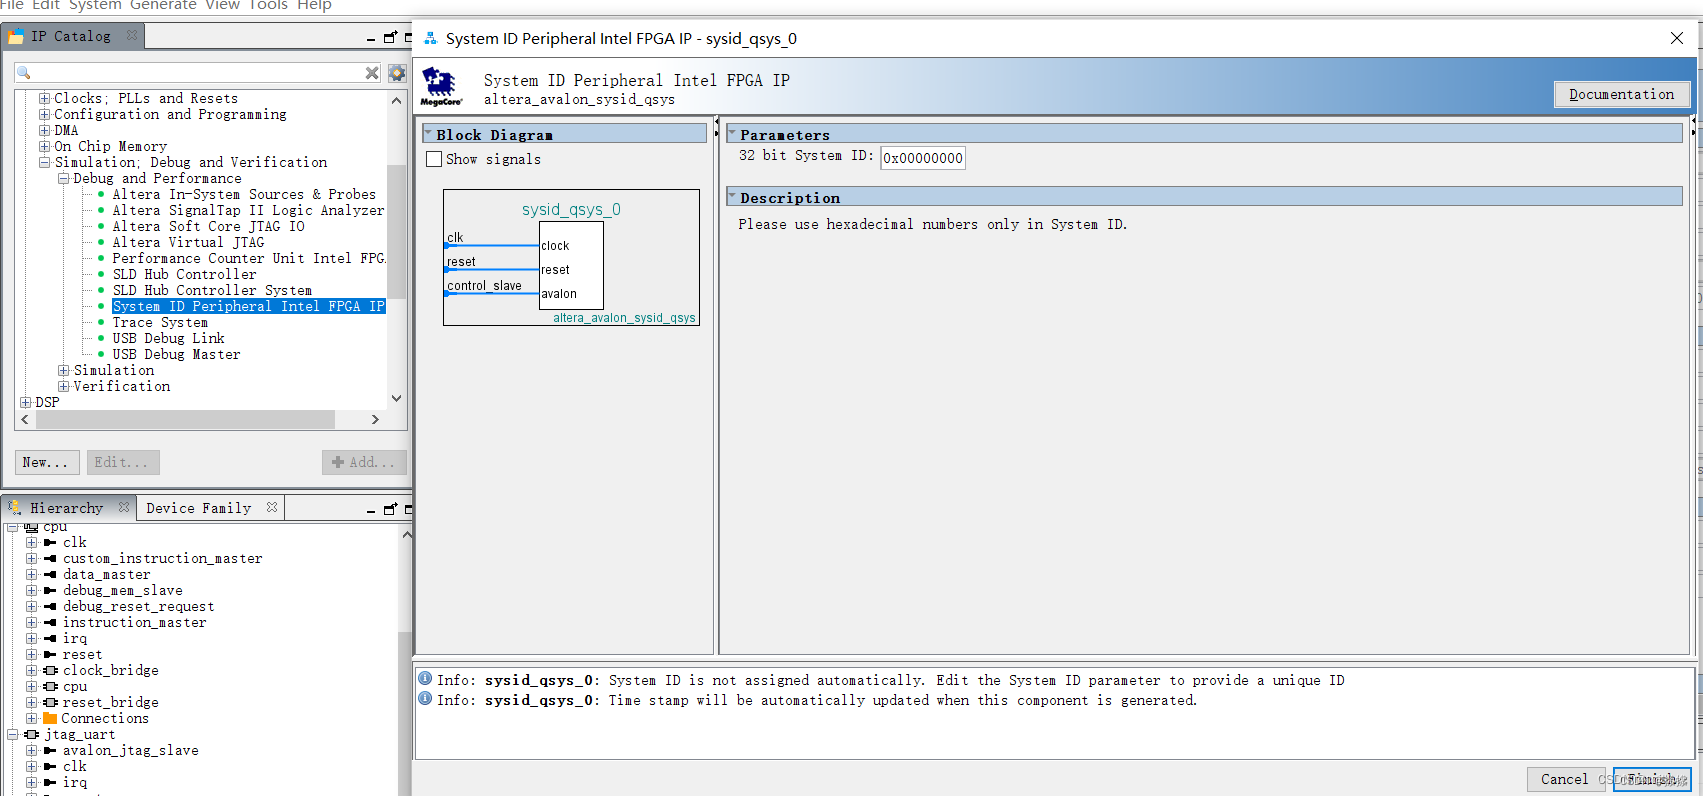Image resolution: width=1703 pixels, height=796 pixels.
Task: Click the plus icon on the Add button
Action: click(x=338, y=462)
